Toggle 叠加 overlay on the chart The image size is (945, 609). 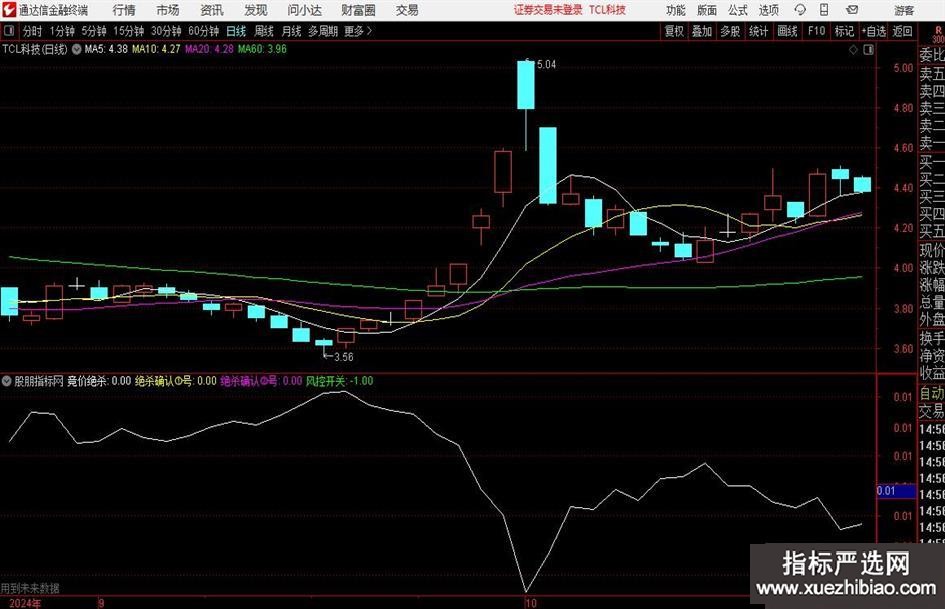[x=702, y=31]
